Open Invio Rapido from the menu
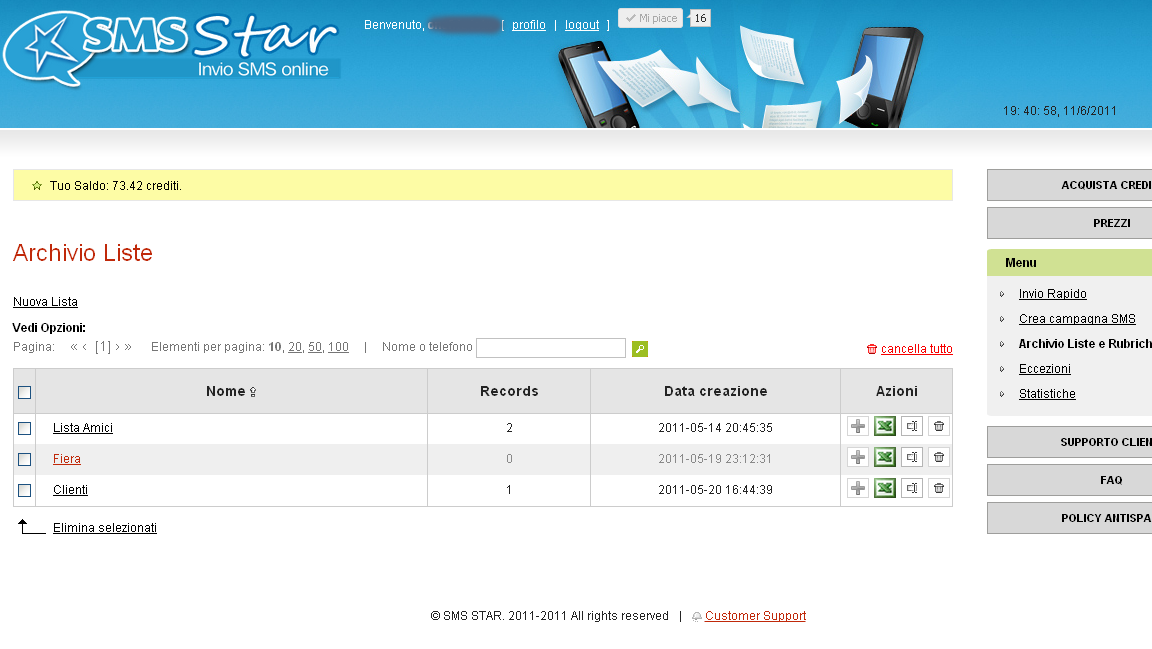Image resolution: width=1152 pixels, height=649 pixels. [1052, 294]
